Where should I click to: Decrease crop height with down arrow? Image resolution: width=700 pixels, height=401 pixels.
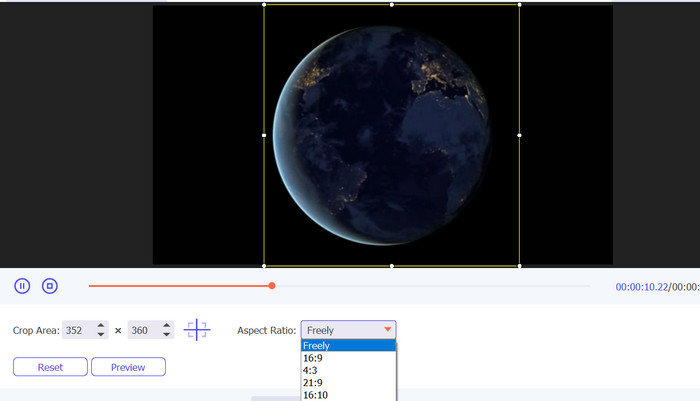(x=166, y=334)
